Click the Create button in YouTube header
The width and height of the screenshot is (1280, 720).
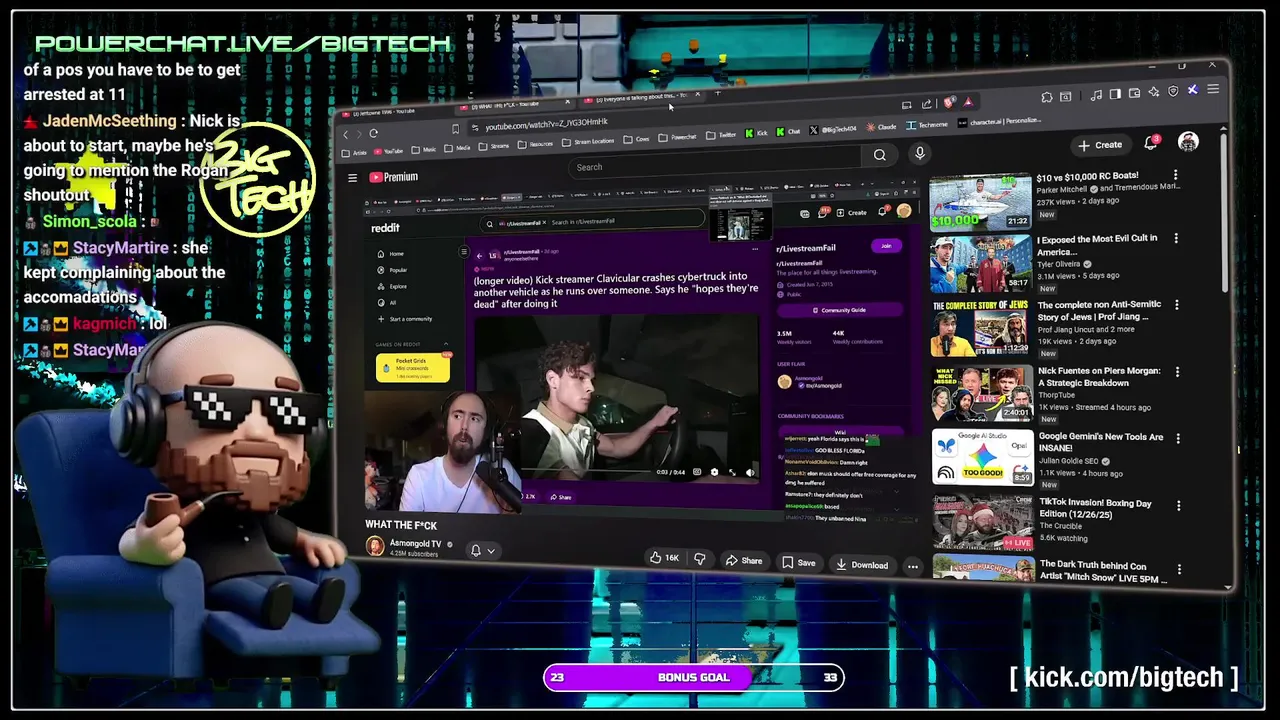click(1101, 145)
